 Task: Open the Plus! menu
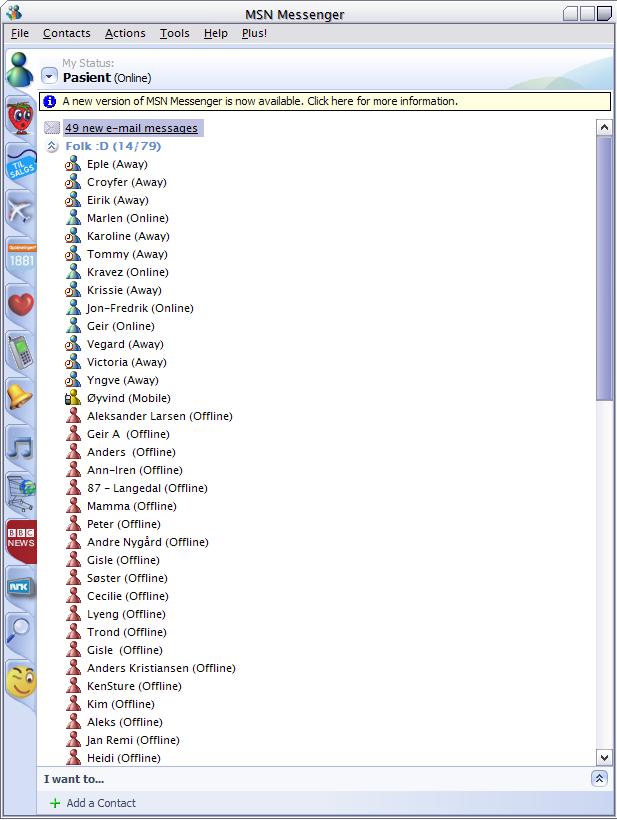tap(254, 33)
